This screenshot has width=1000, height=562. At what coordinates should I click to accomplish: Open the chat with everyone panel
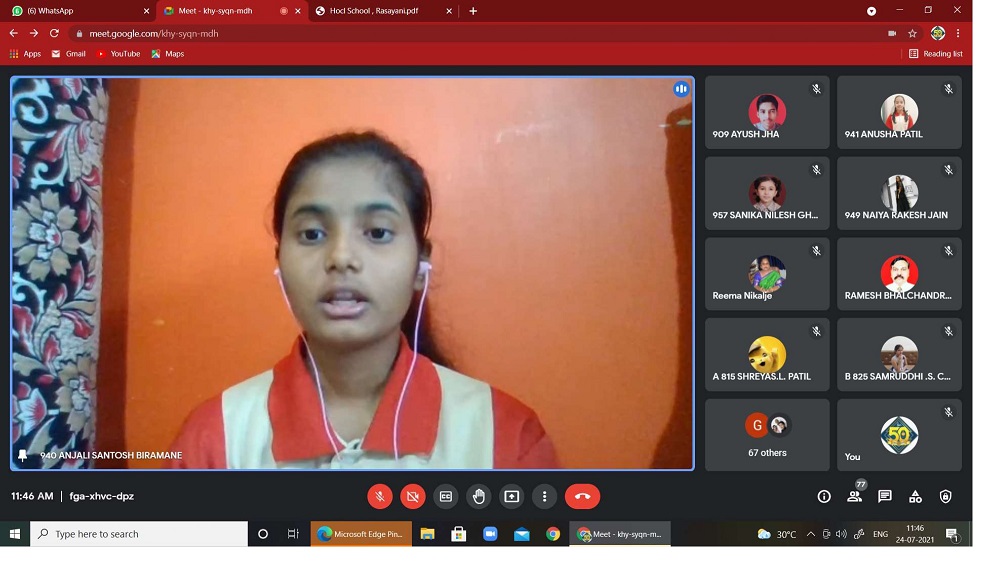point(885,496)
